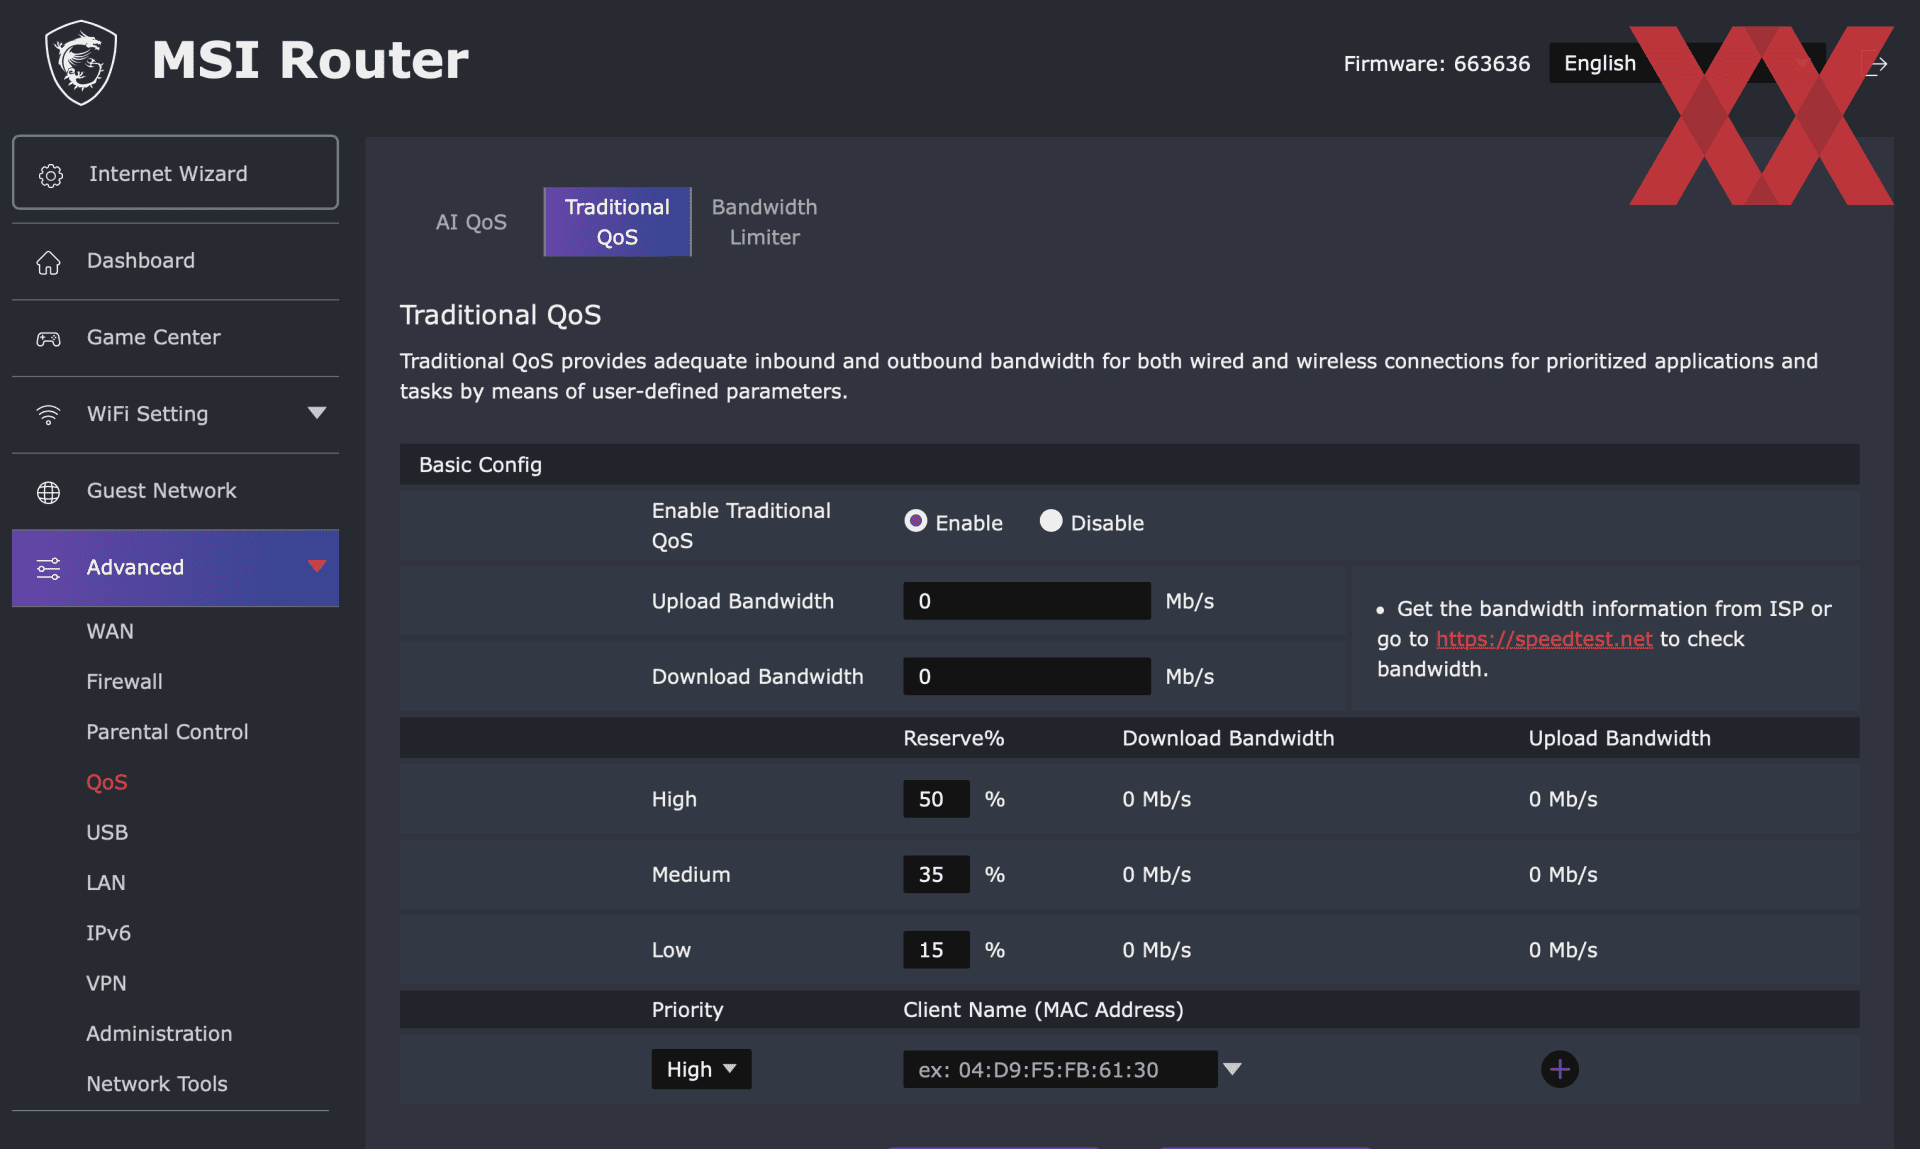1920x1149 pixels.
Task: Open Parental Control settings
Action: (167, 732)
